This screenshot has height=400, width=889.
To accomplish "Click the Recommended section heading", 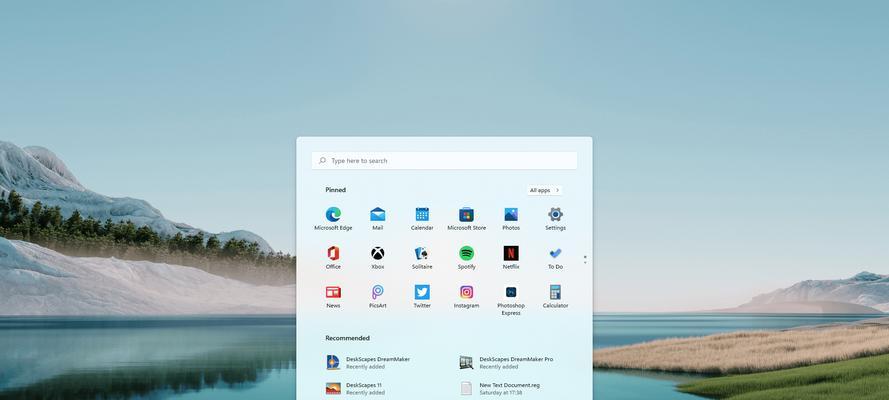I will [347, 338].
